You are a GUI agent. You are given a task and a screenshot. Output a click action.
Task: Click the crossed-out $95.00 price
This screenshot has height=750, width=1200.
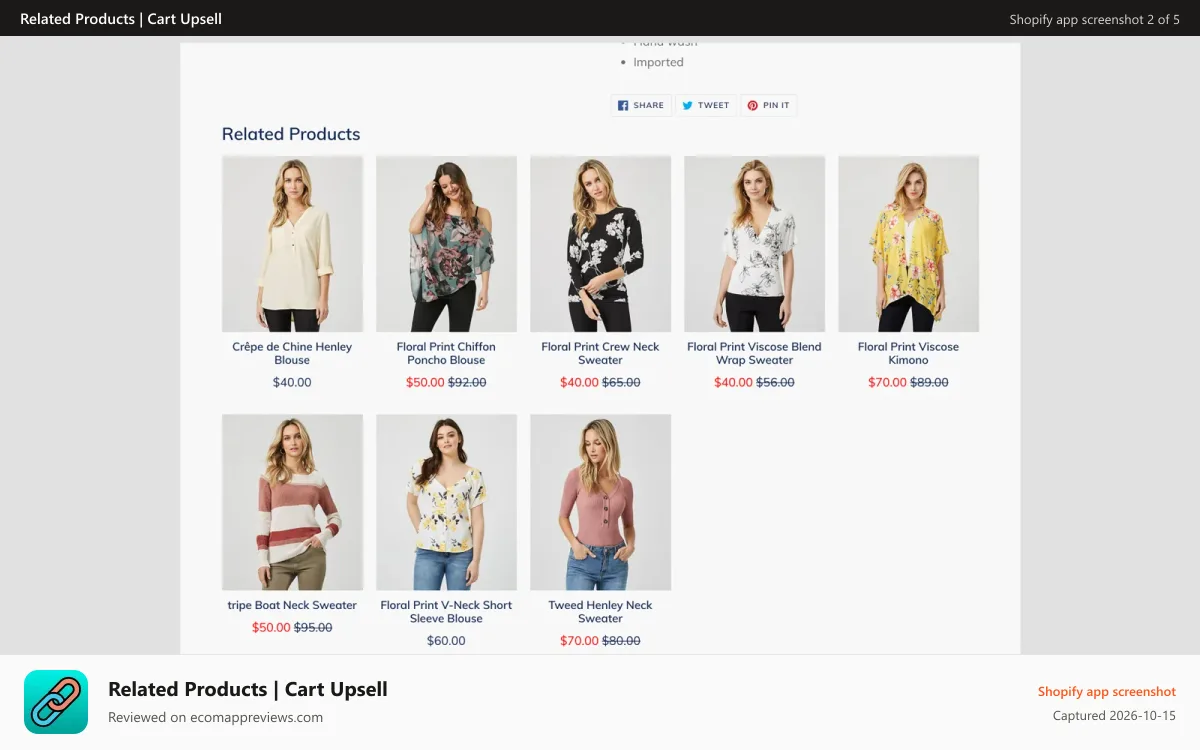[x=313, y=627]
